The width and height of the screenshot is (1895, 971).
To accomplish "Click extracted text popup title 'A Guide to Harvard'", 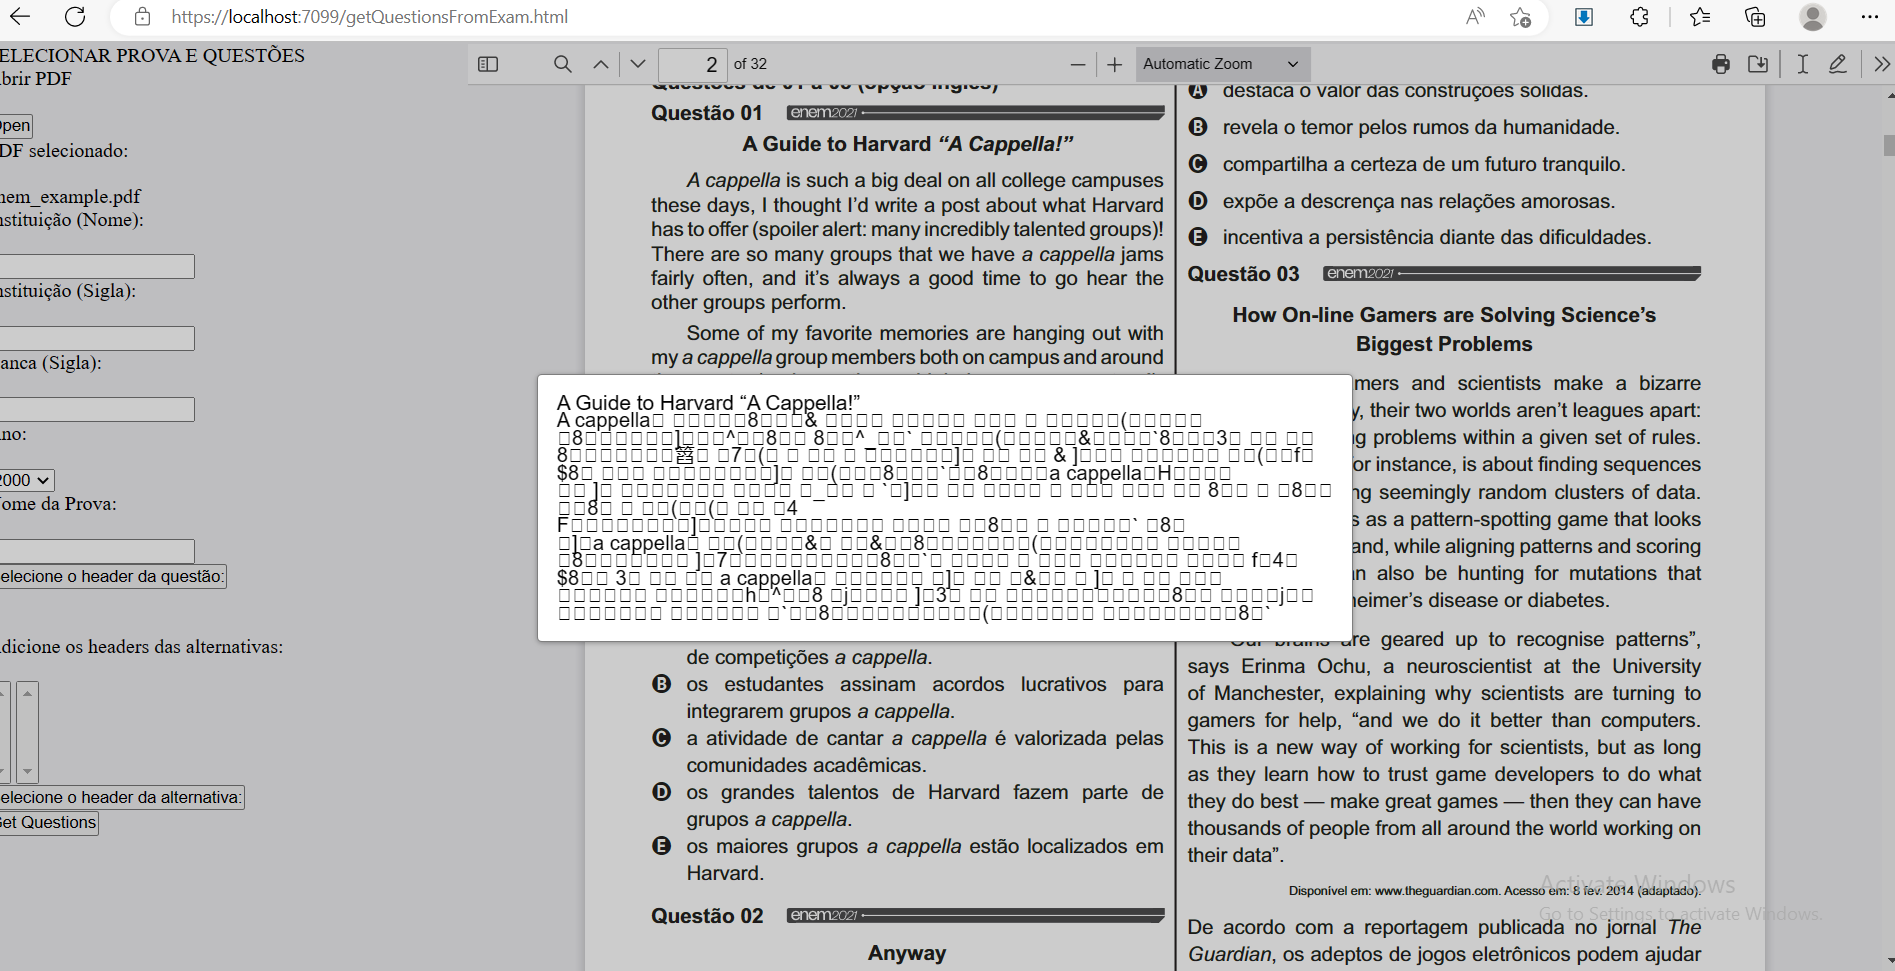I will pyautogui.click(x=708, y=402).
